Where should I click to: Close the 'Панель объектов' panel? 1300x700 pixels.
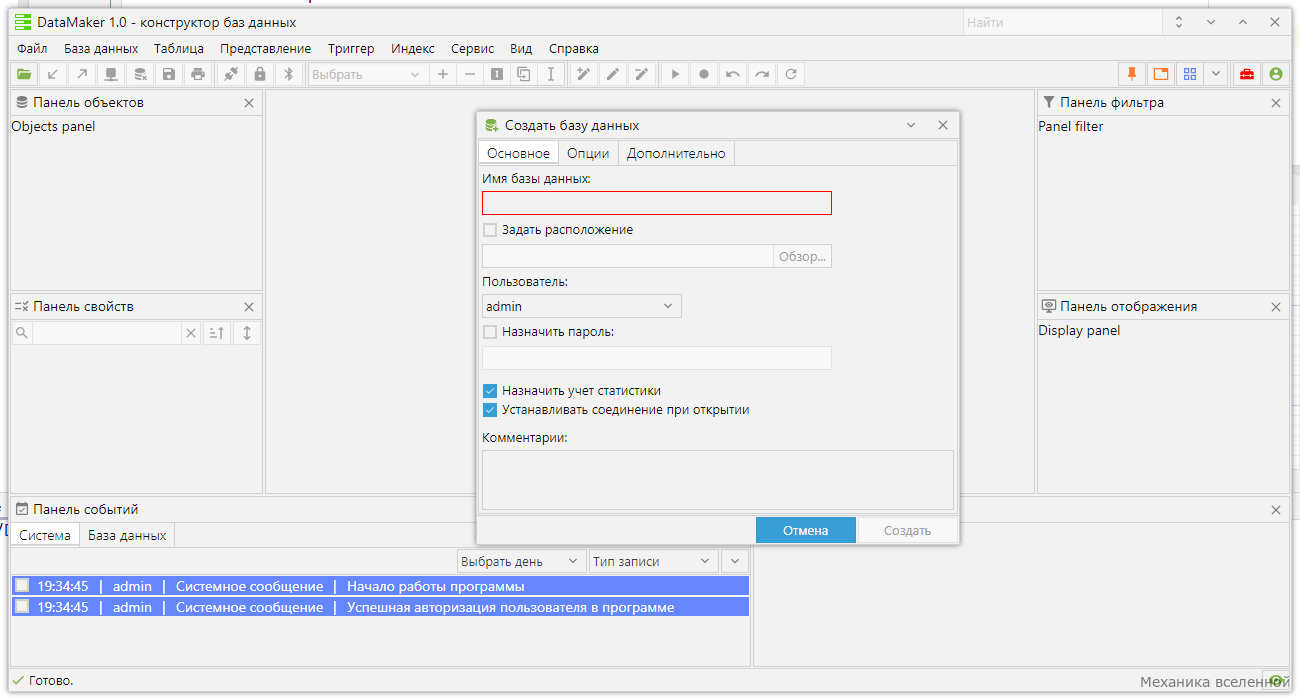click(x=249, y=103)
